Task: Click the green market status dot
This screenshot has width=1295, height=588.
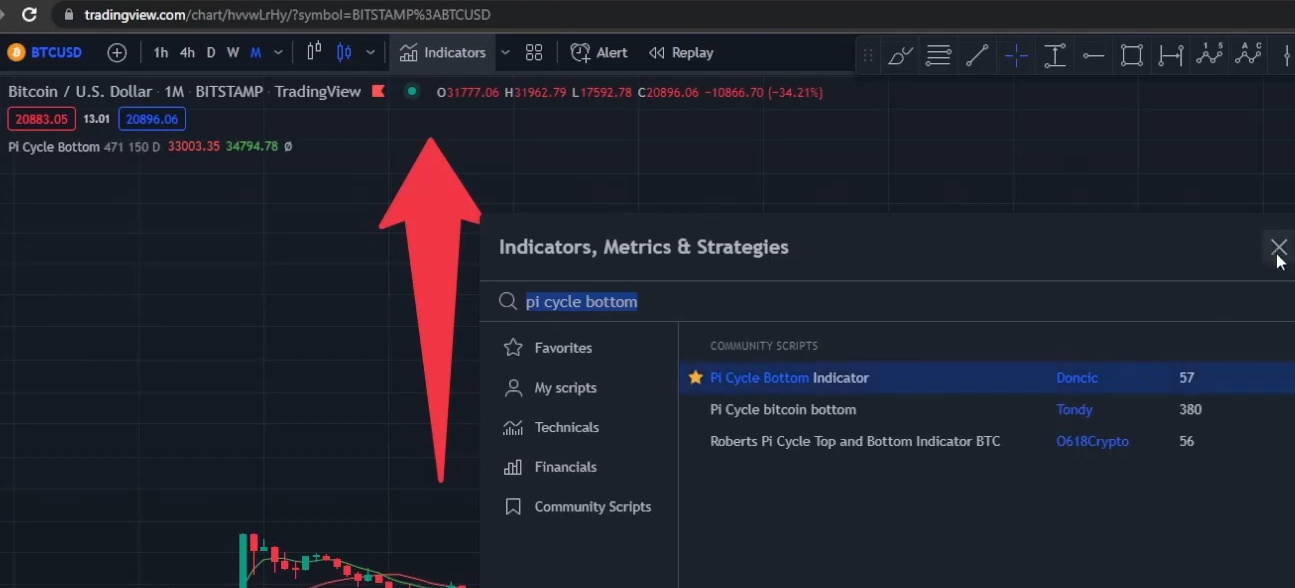Action: coord(411,91)
